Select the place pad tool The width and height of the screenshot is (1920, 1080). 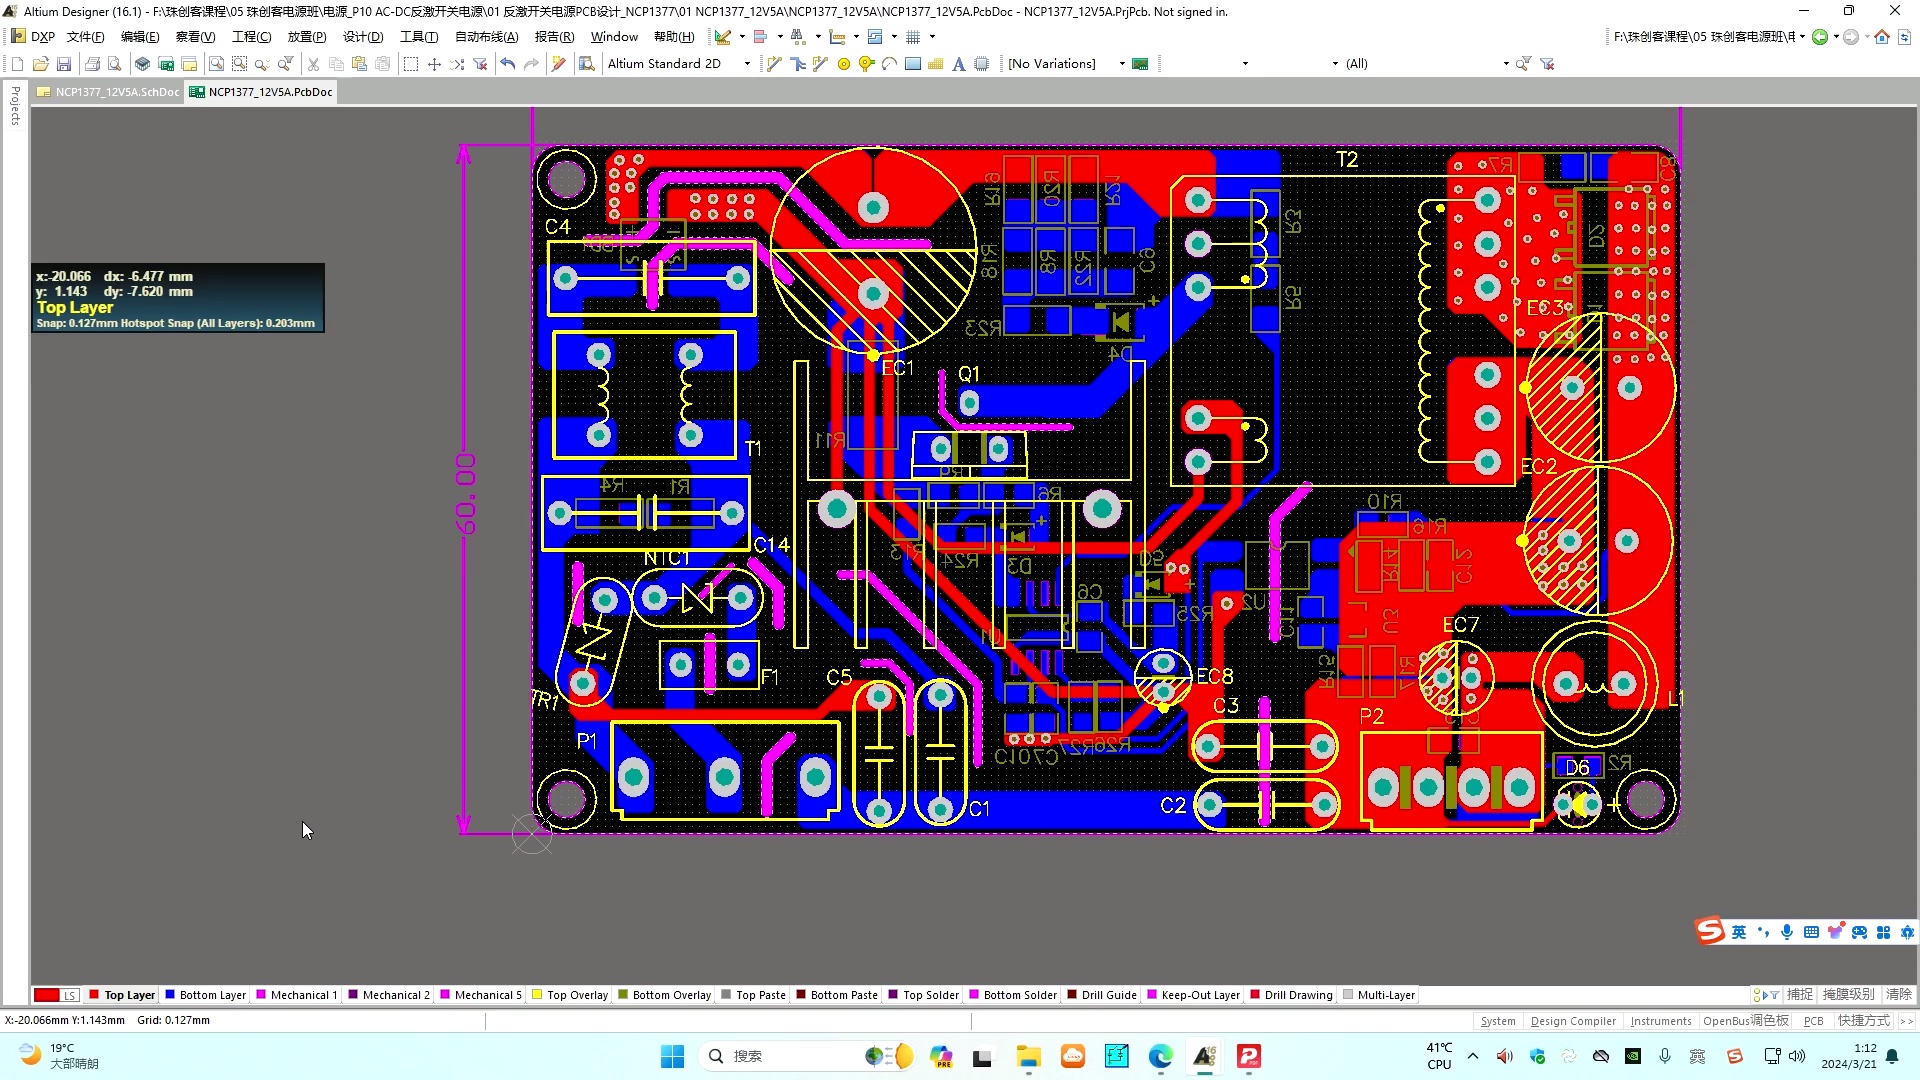843,64
